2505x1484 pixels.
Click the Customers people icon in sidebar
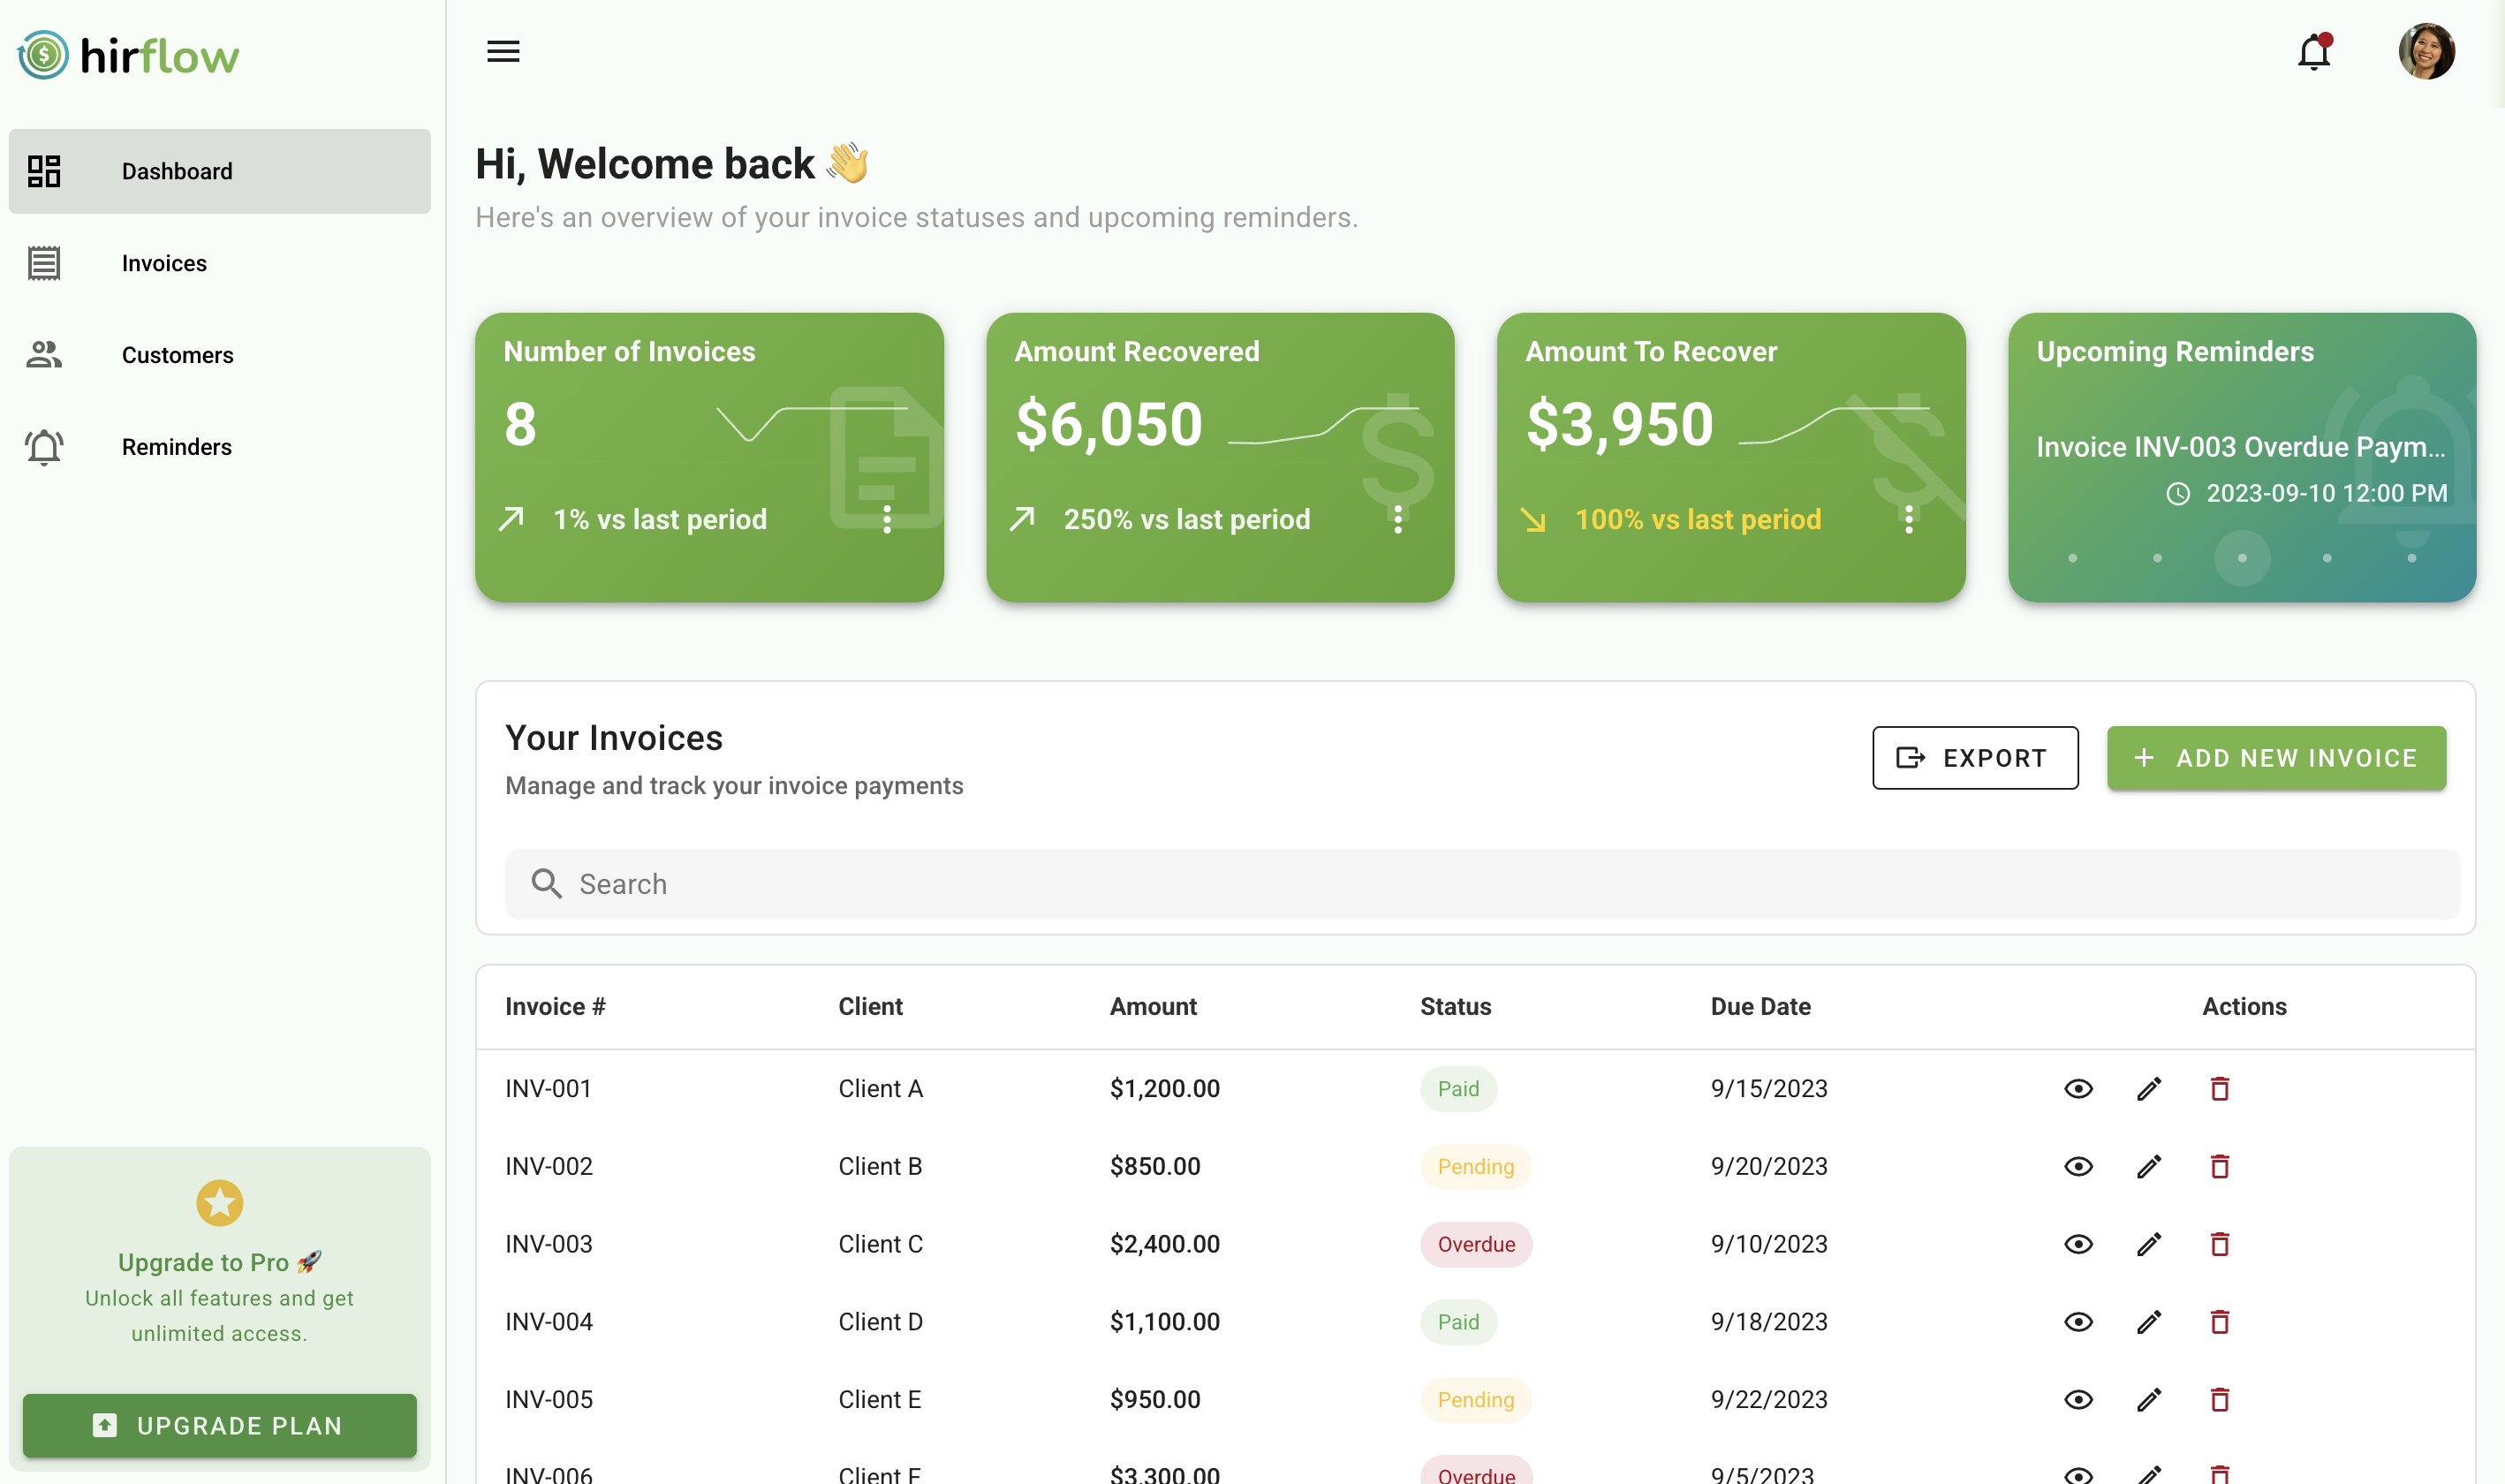tap(44, 354)
